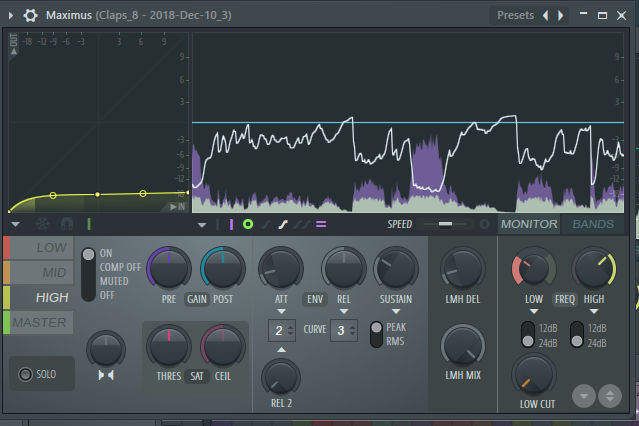Click the CEIL ceiling knob

[x=223, y=346]
